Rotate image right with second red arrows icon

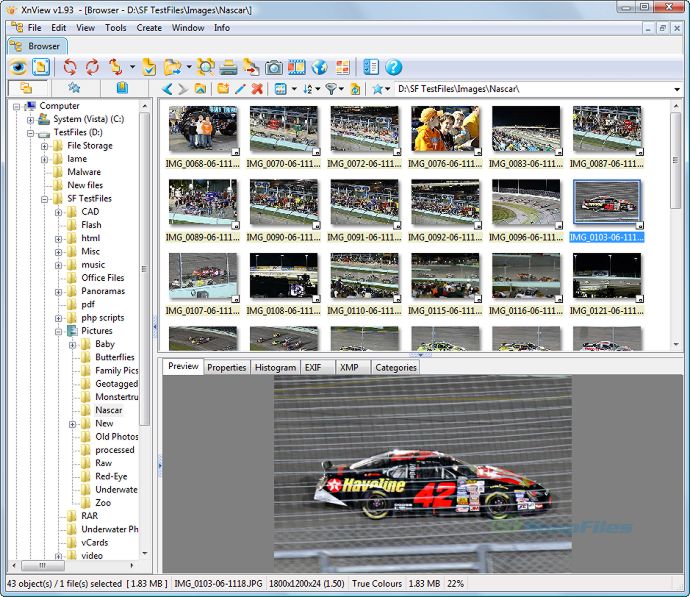click(x=92, y=67)
